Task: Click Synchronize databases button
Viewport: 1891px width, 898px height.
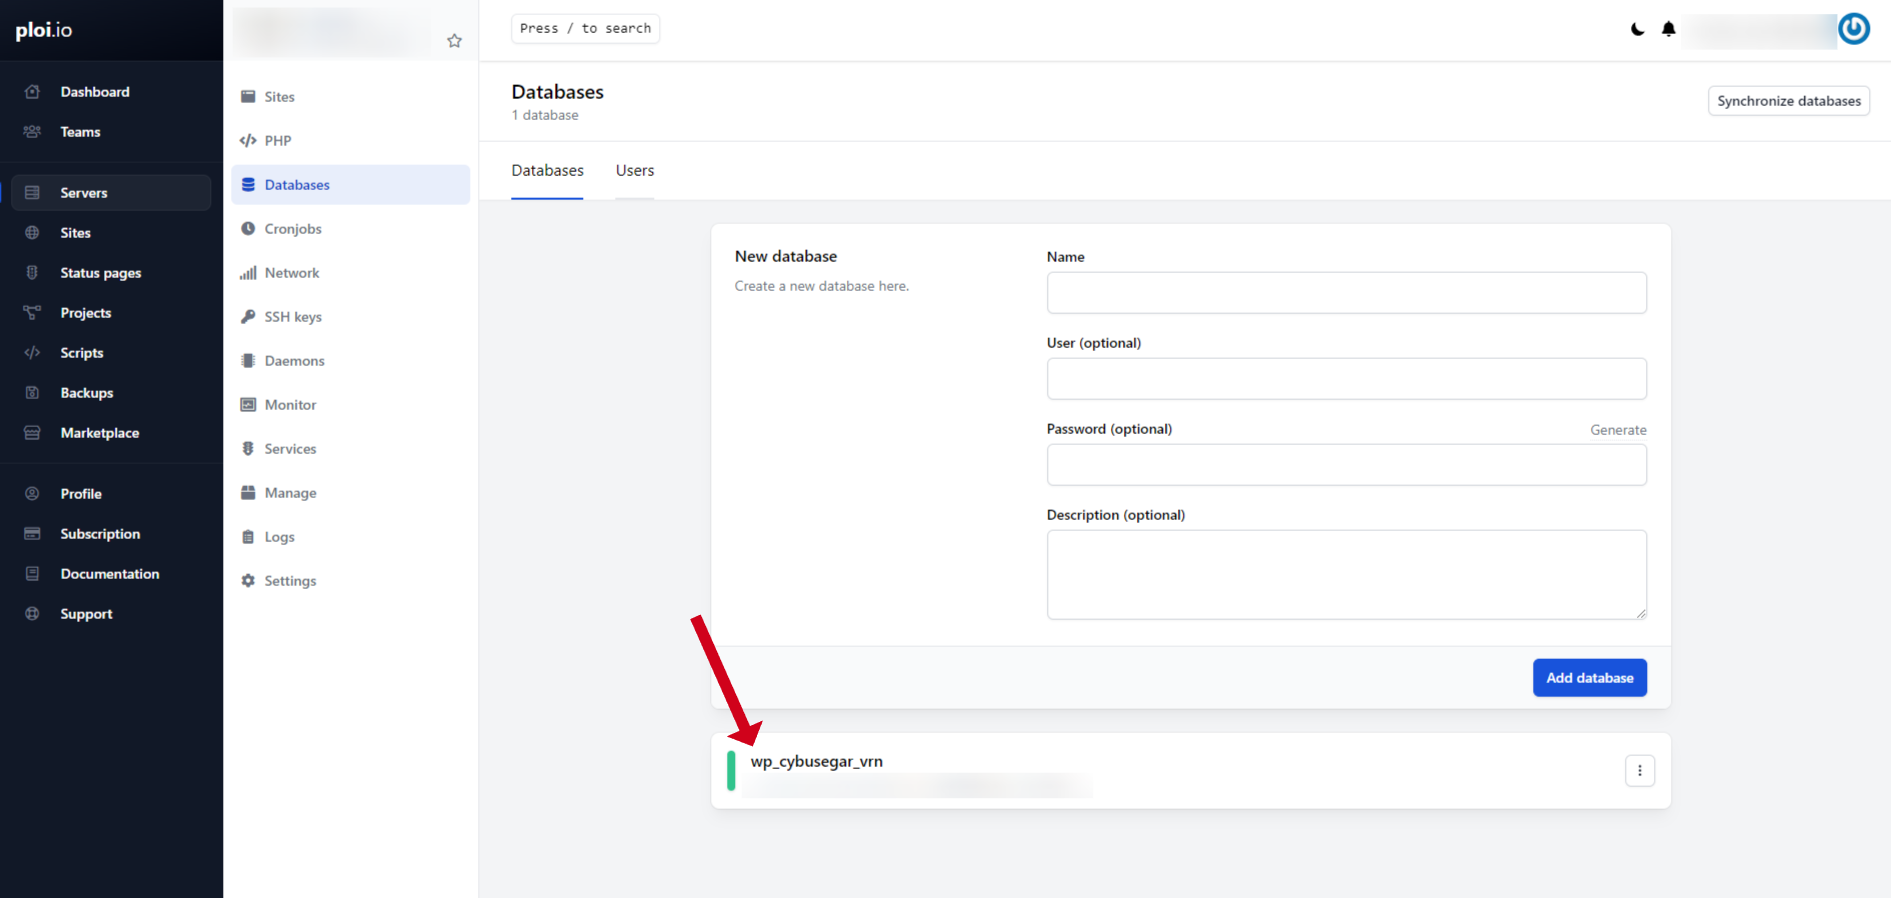Action: point(1788,101)
